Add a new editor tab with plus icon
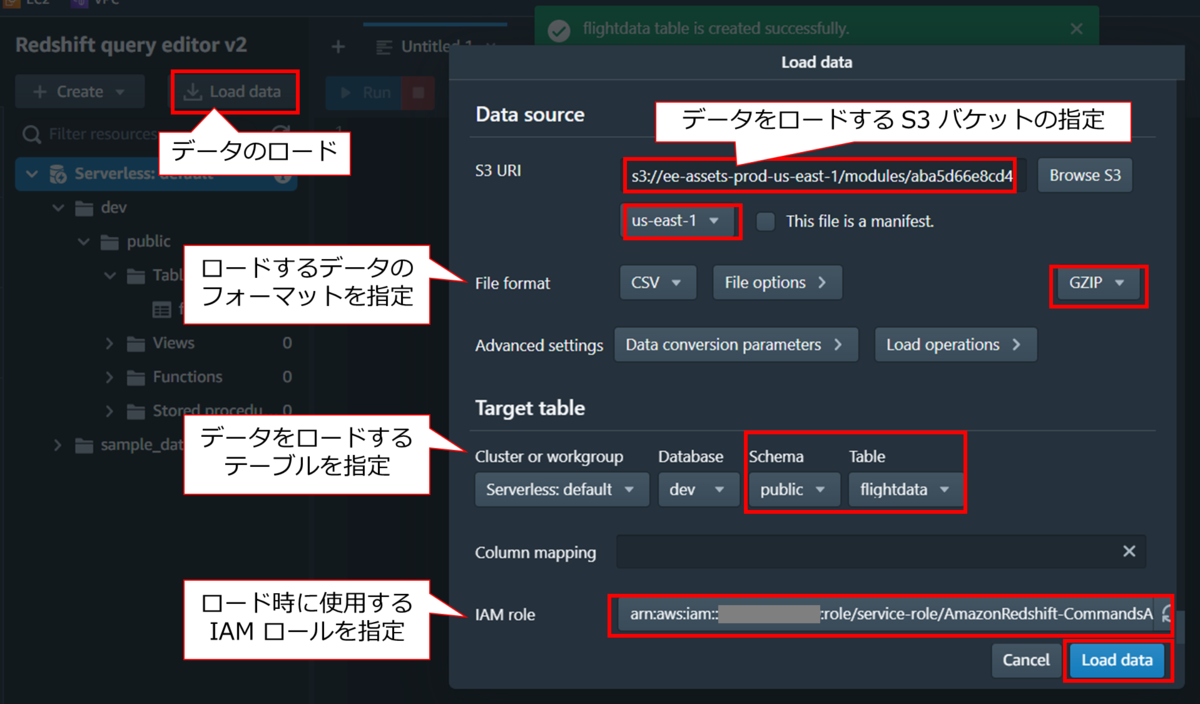This screenshot has width=1200, height=704. coord(338,47)
